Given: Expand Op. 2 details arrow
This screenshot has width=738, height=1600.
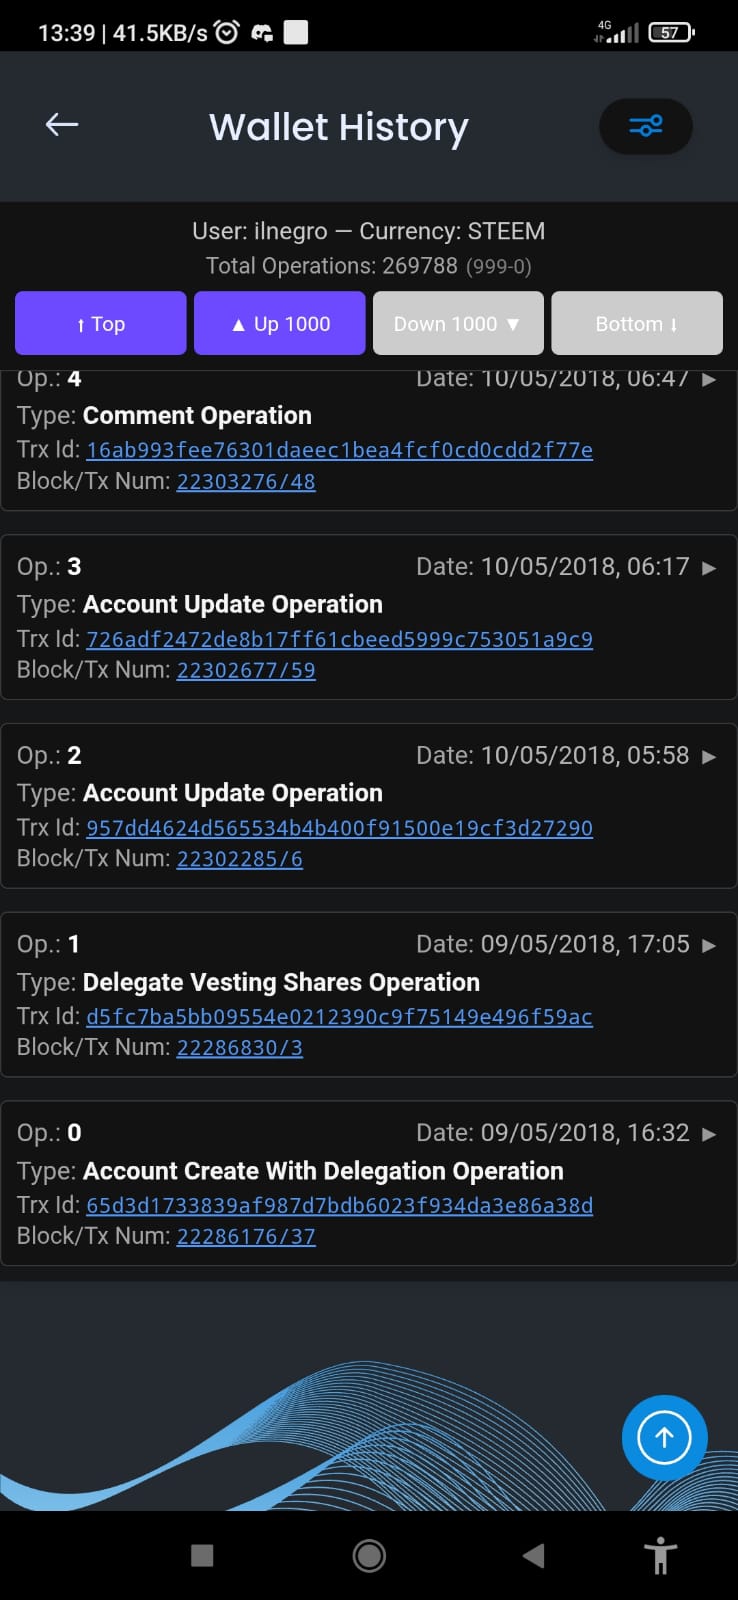Looking at the screenshot, I should point(709,756).
